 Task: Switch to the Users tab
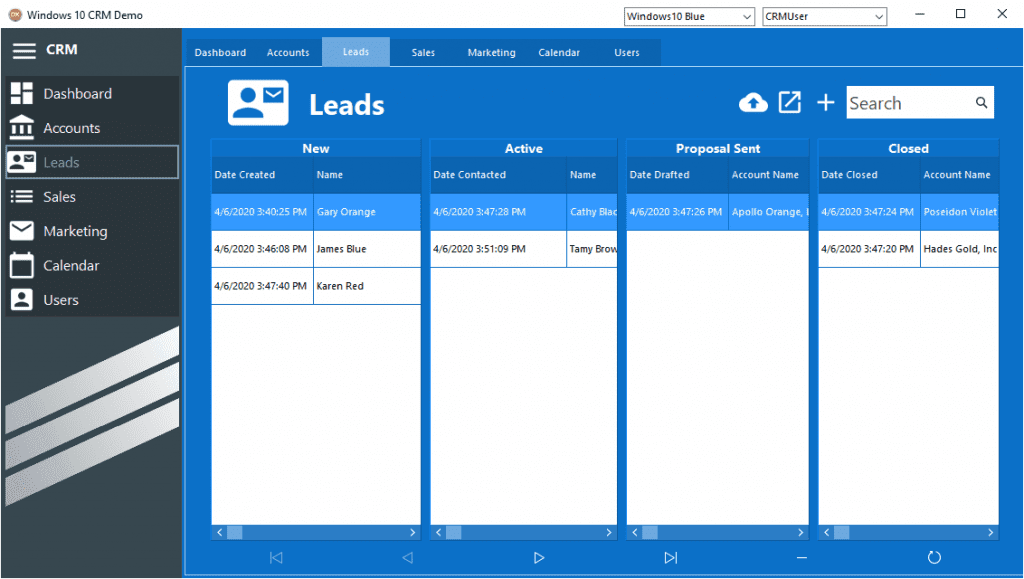(x=627, y=52)
